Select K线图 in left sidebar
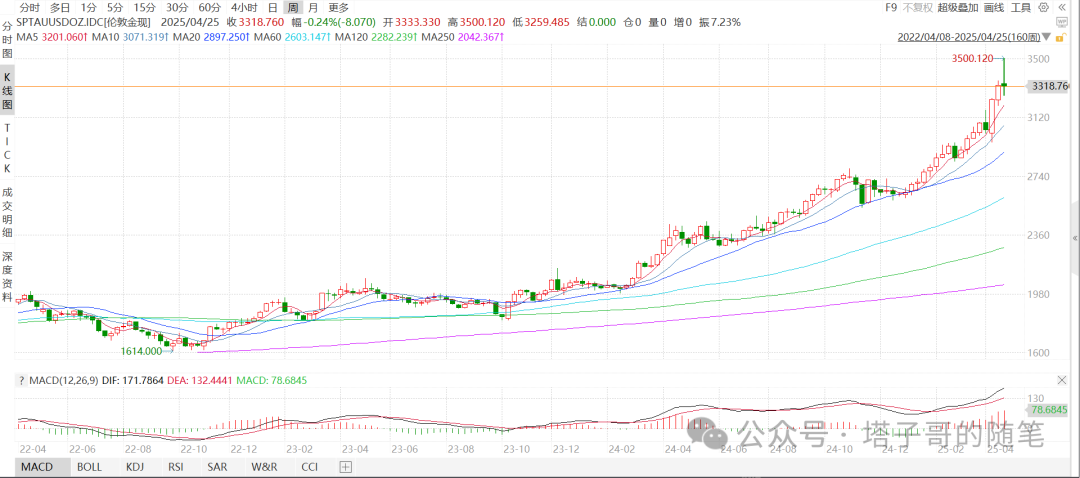The image size is (1080, 478). 8,92
